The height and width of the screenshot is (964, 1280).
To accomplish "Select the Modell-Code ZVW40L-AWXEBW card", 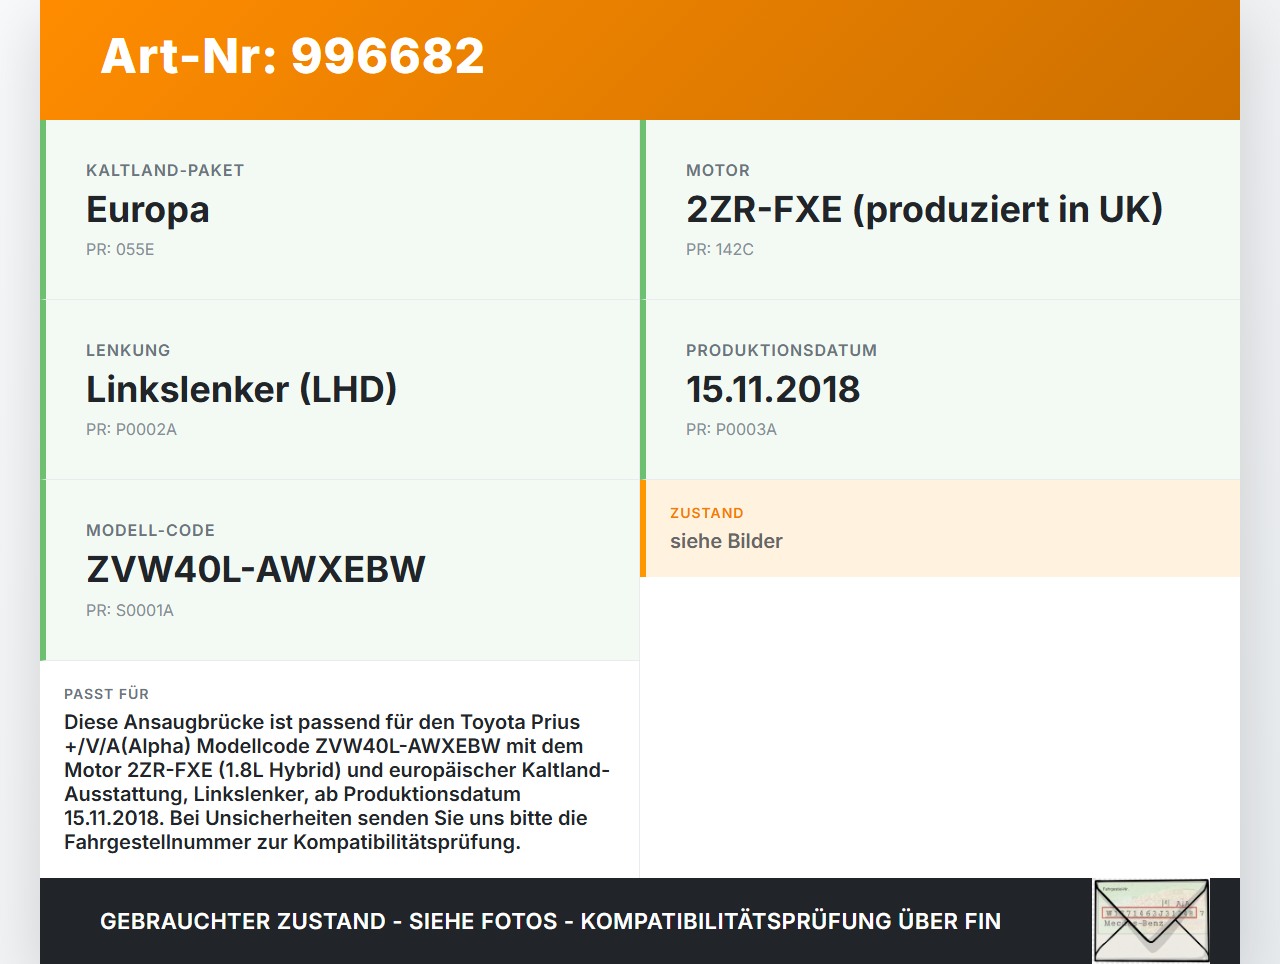I will point(340,570).
